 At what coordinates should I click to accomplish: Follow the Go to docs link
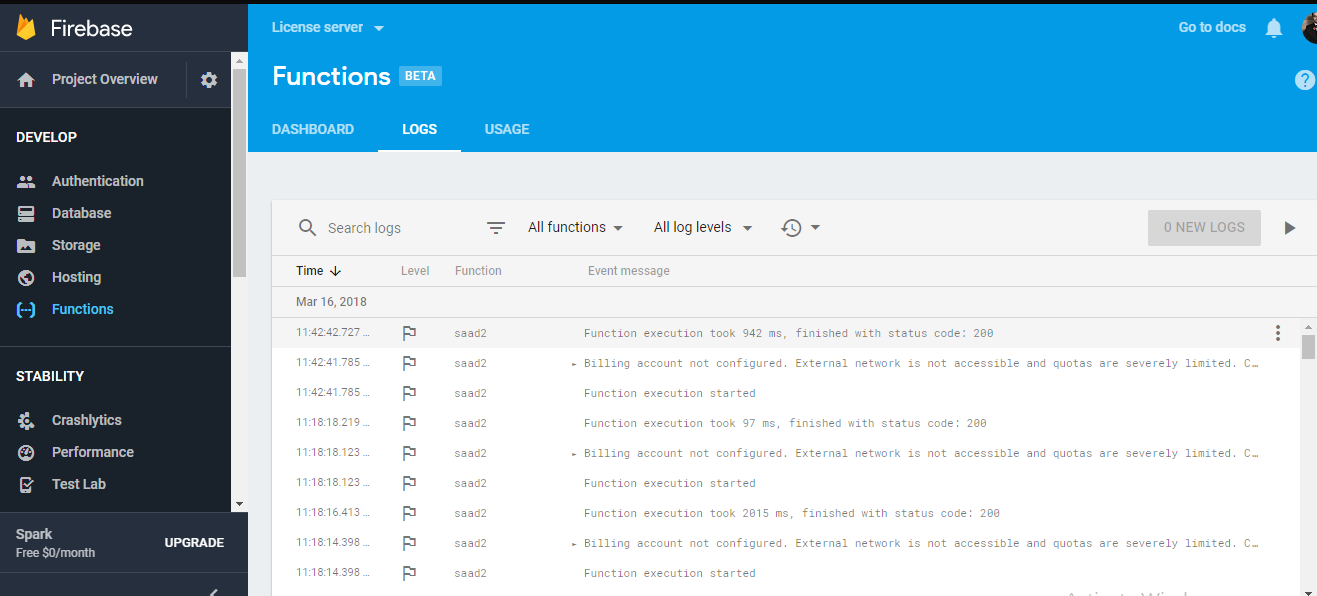(x=1211, y=27)
